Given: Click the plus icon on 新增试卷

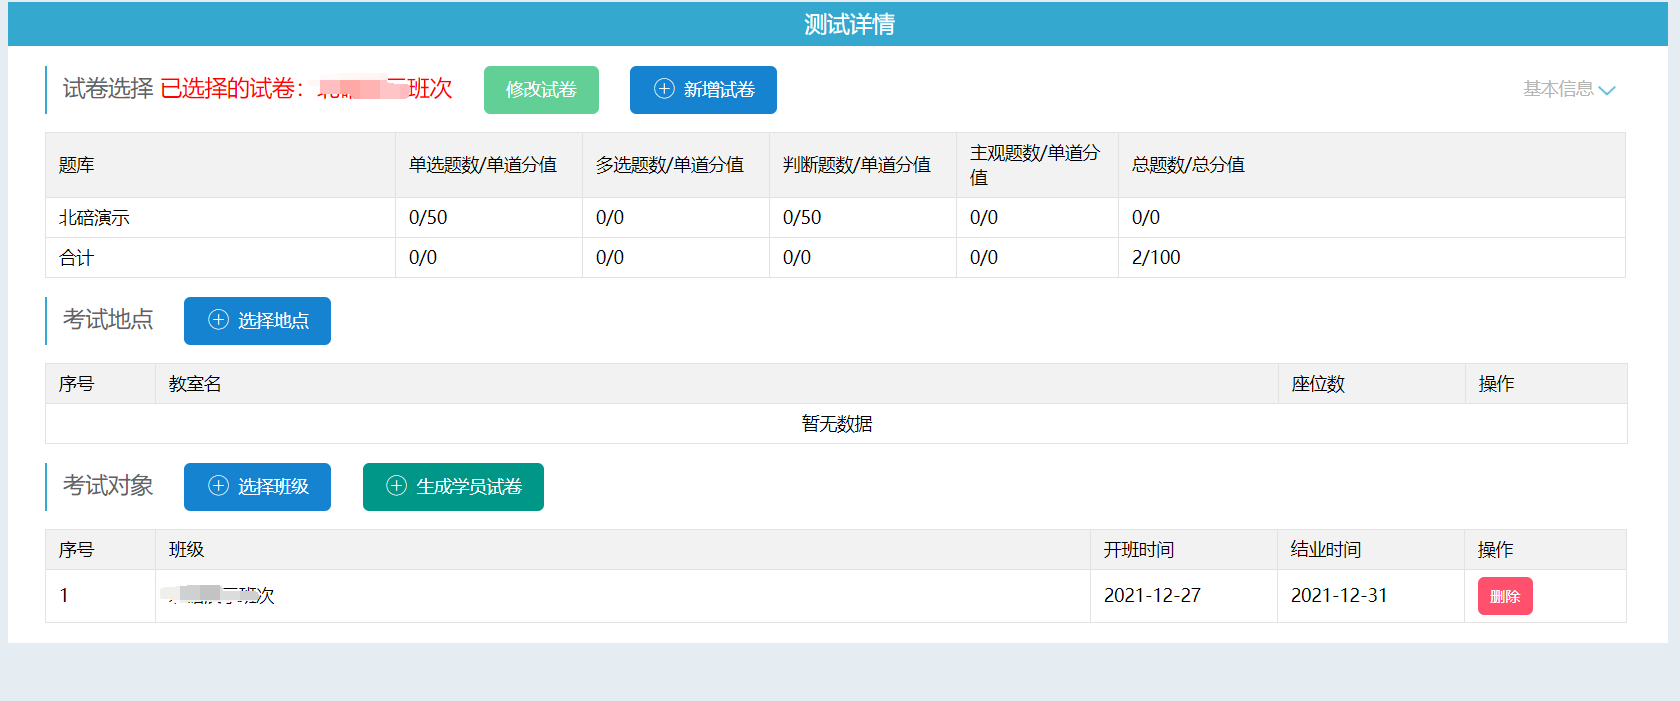Looking at the screenshot, I should (664, 89).
